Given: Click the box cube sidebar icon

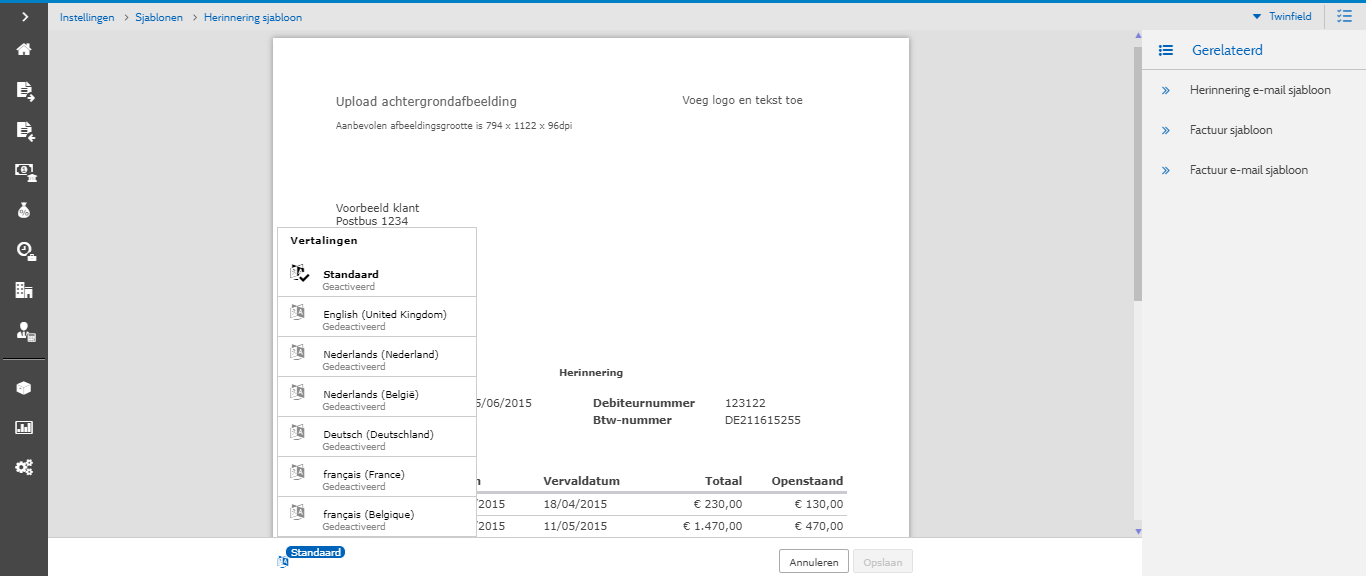Looking at the screenshot, I should coord(24,388).
